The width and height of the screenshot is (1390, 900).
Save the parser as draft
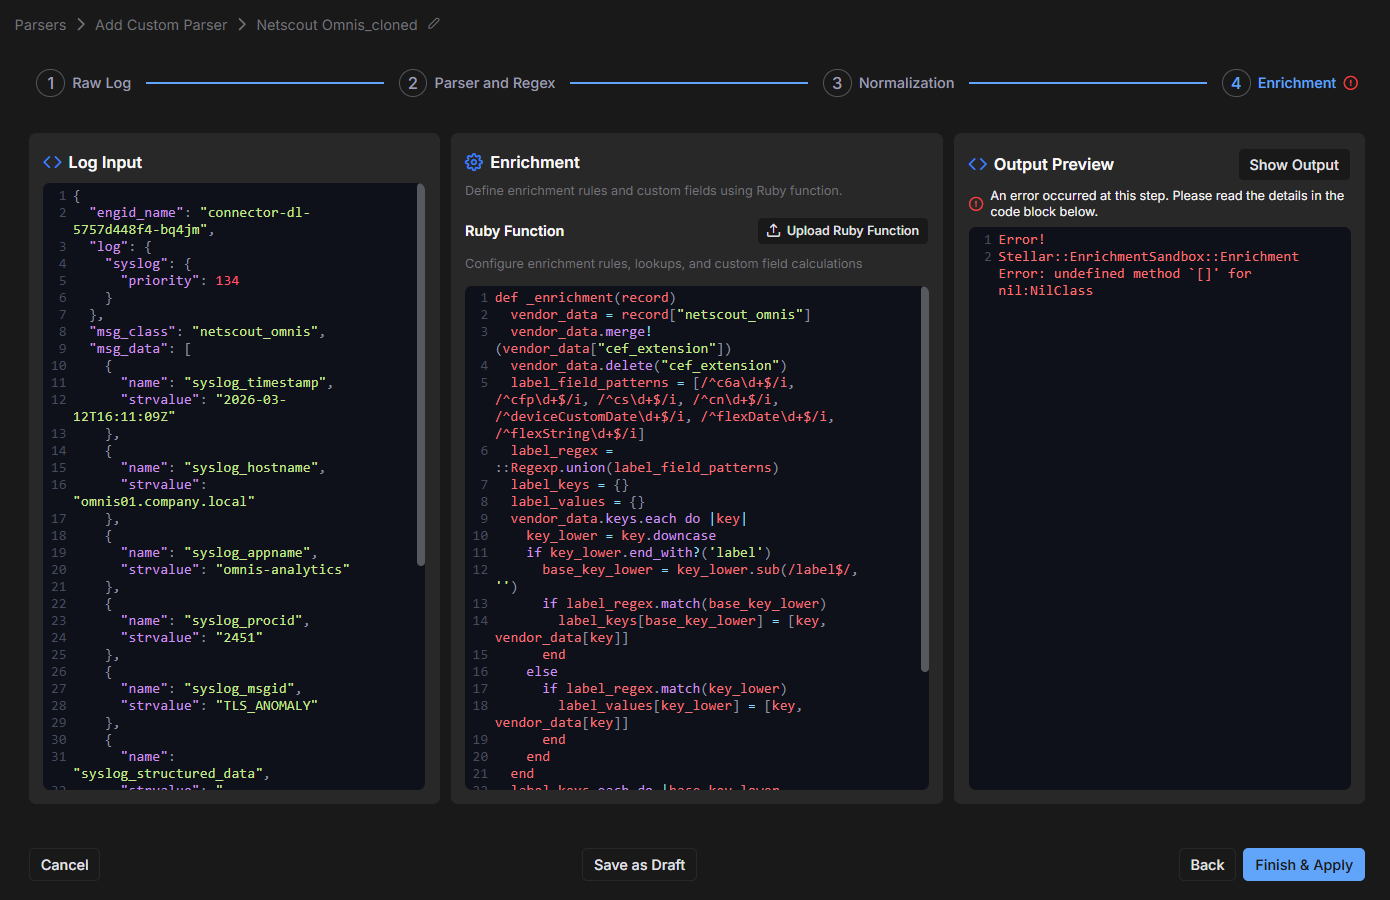coord(639,865)
